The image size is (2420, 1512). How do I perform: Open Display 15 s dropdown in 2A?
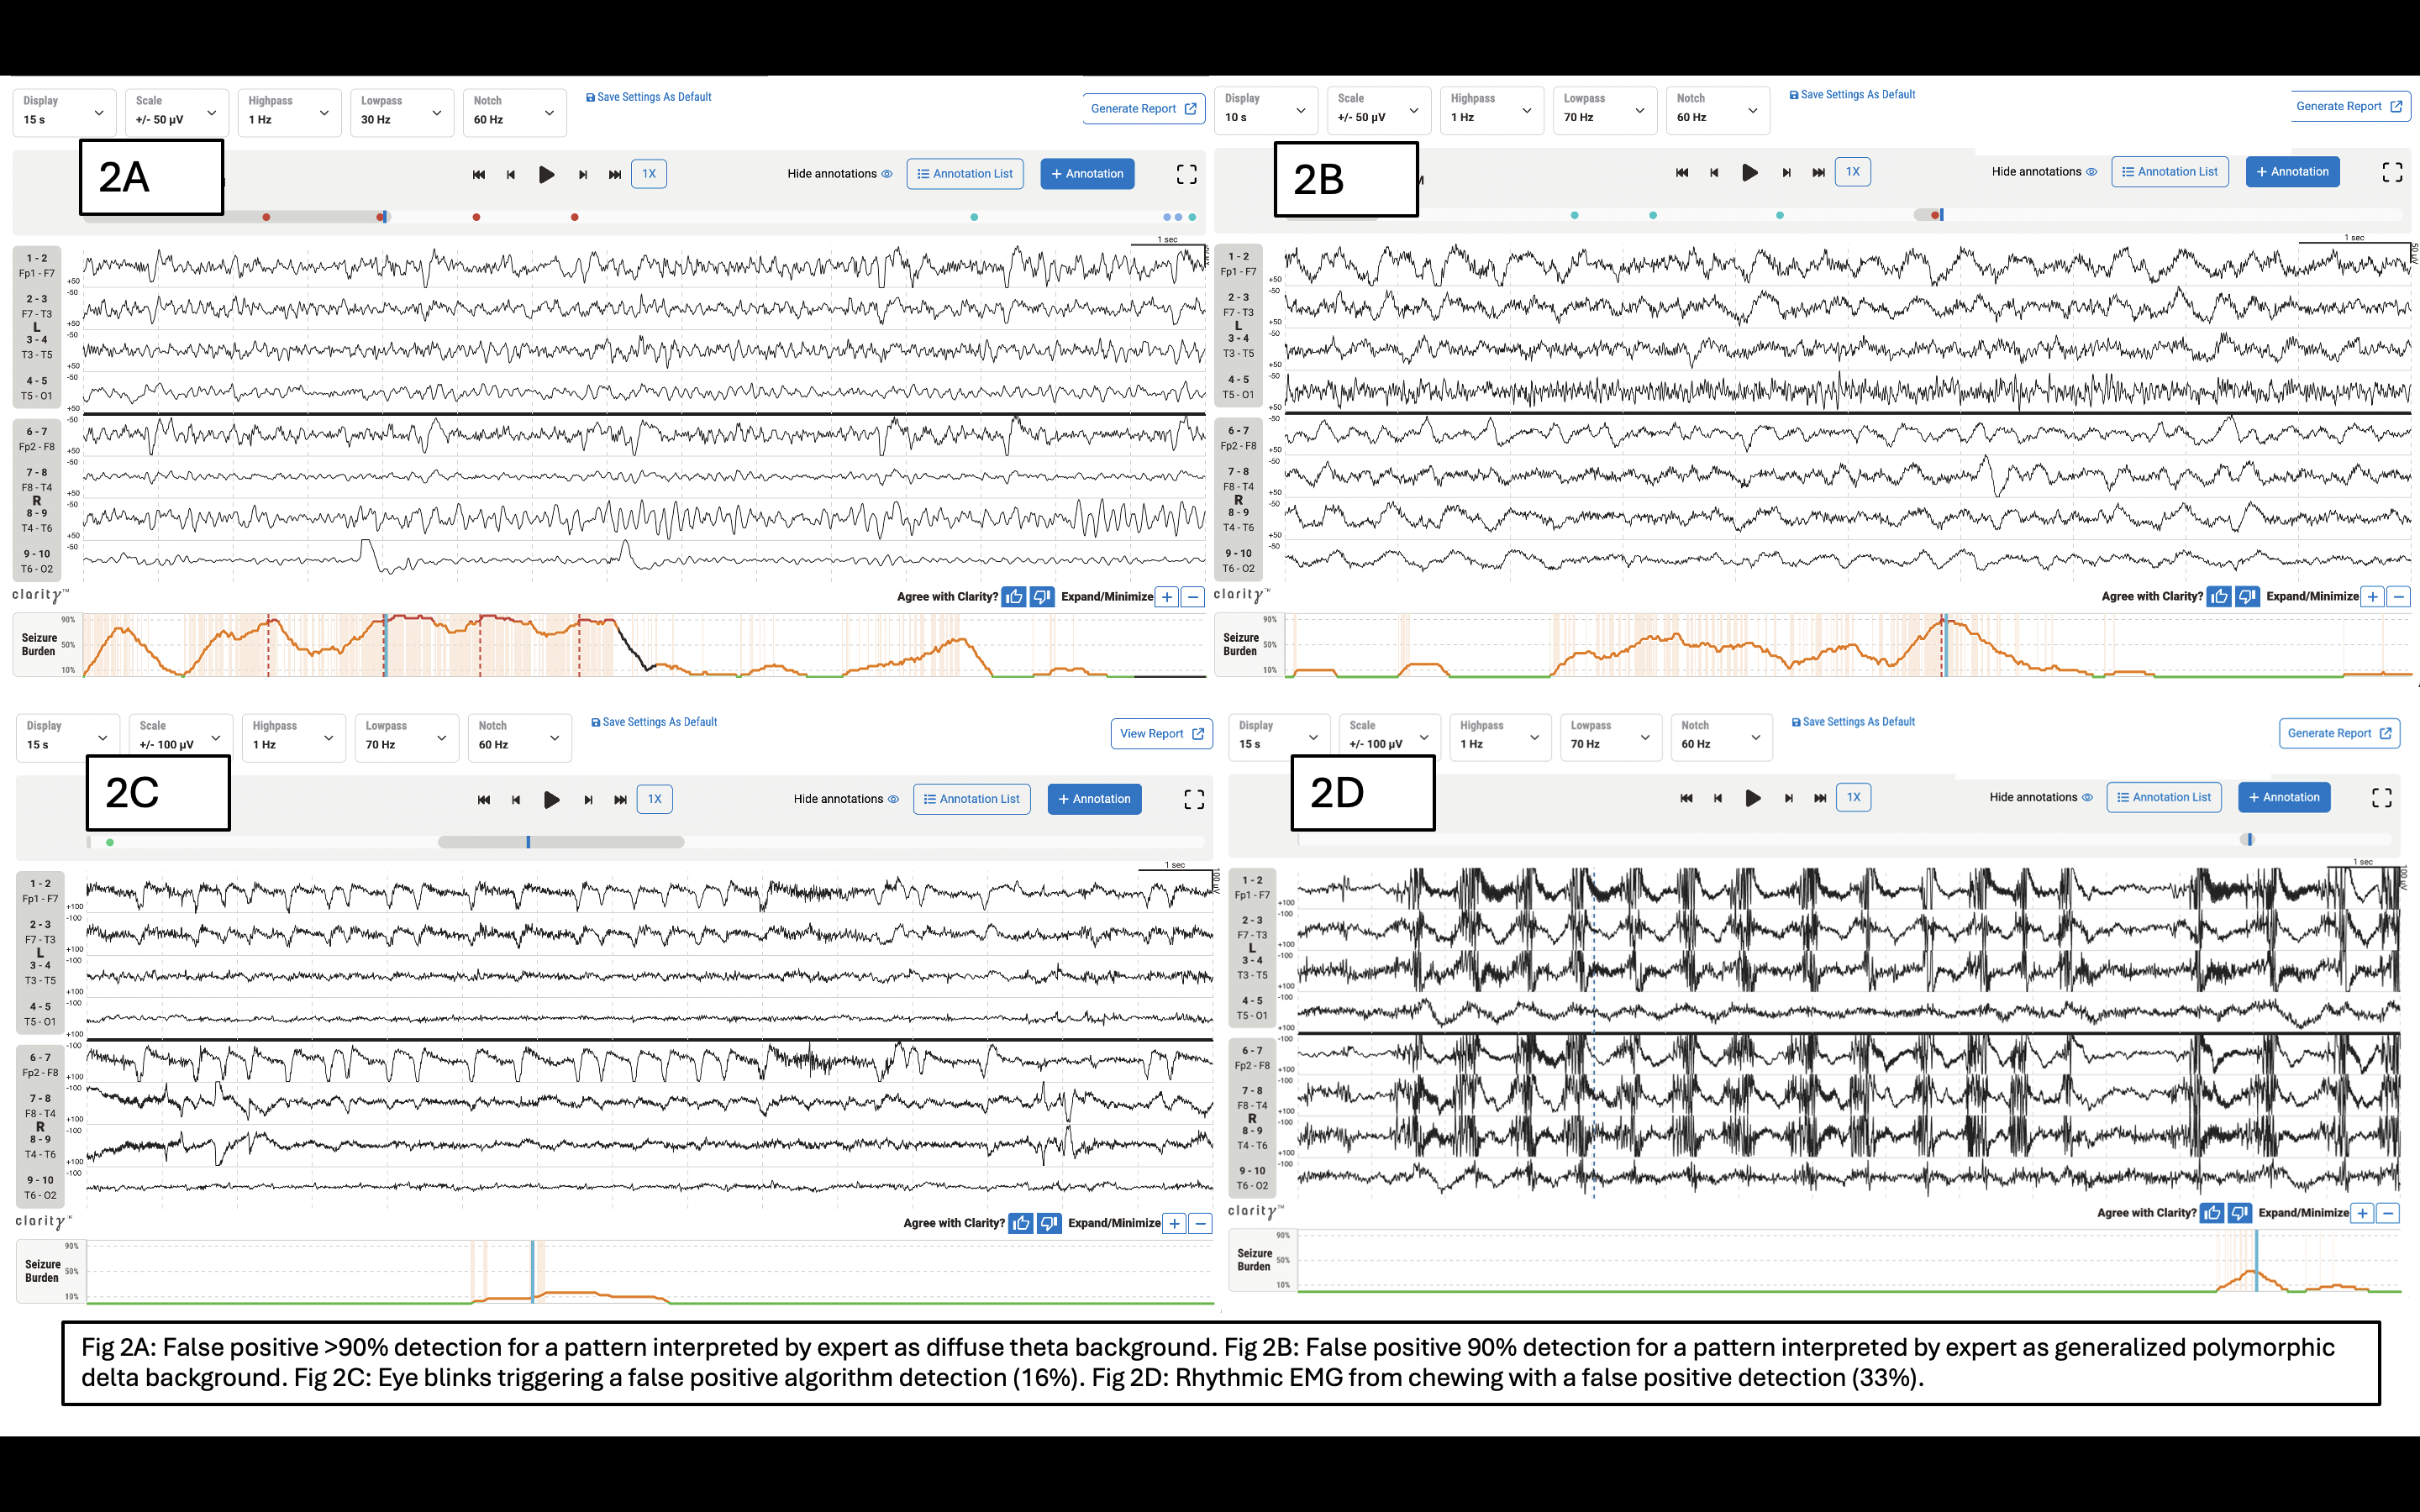click(x=64, y=112)
